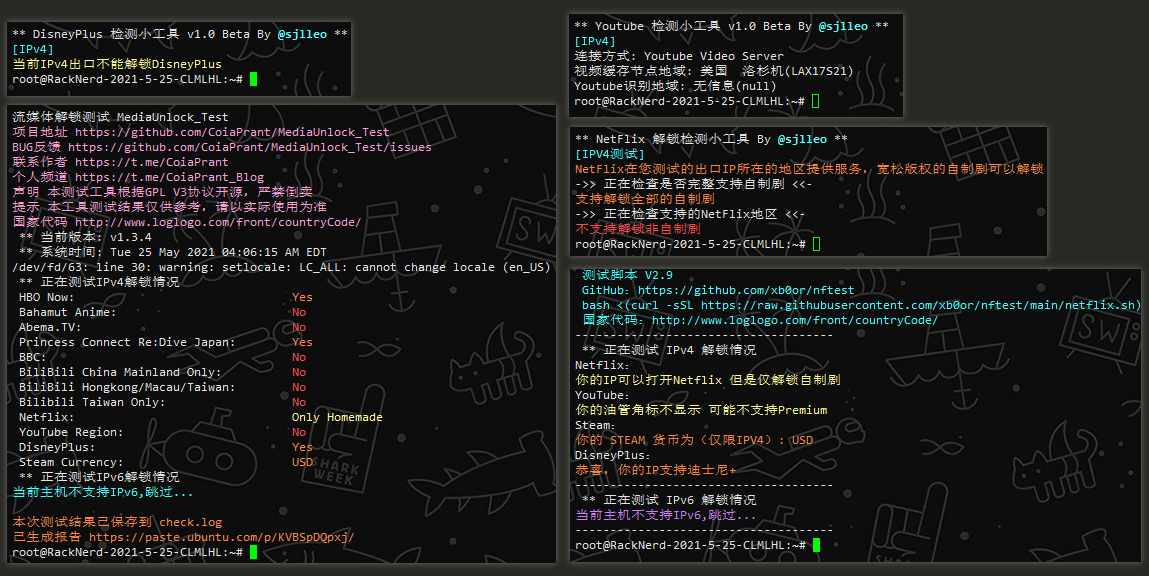Screen dimensions: 1149x576
Task: Click the cursor in the Youtube terminal prompt
Action: pos(816,101)
